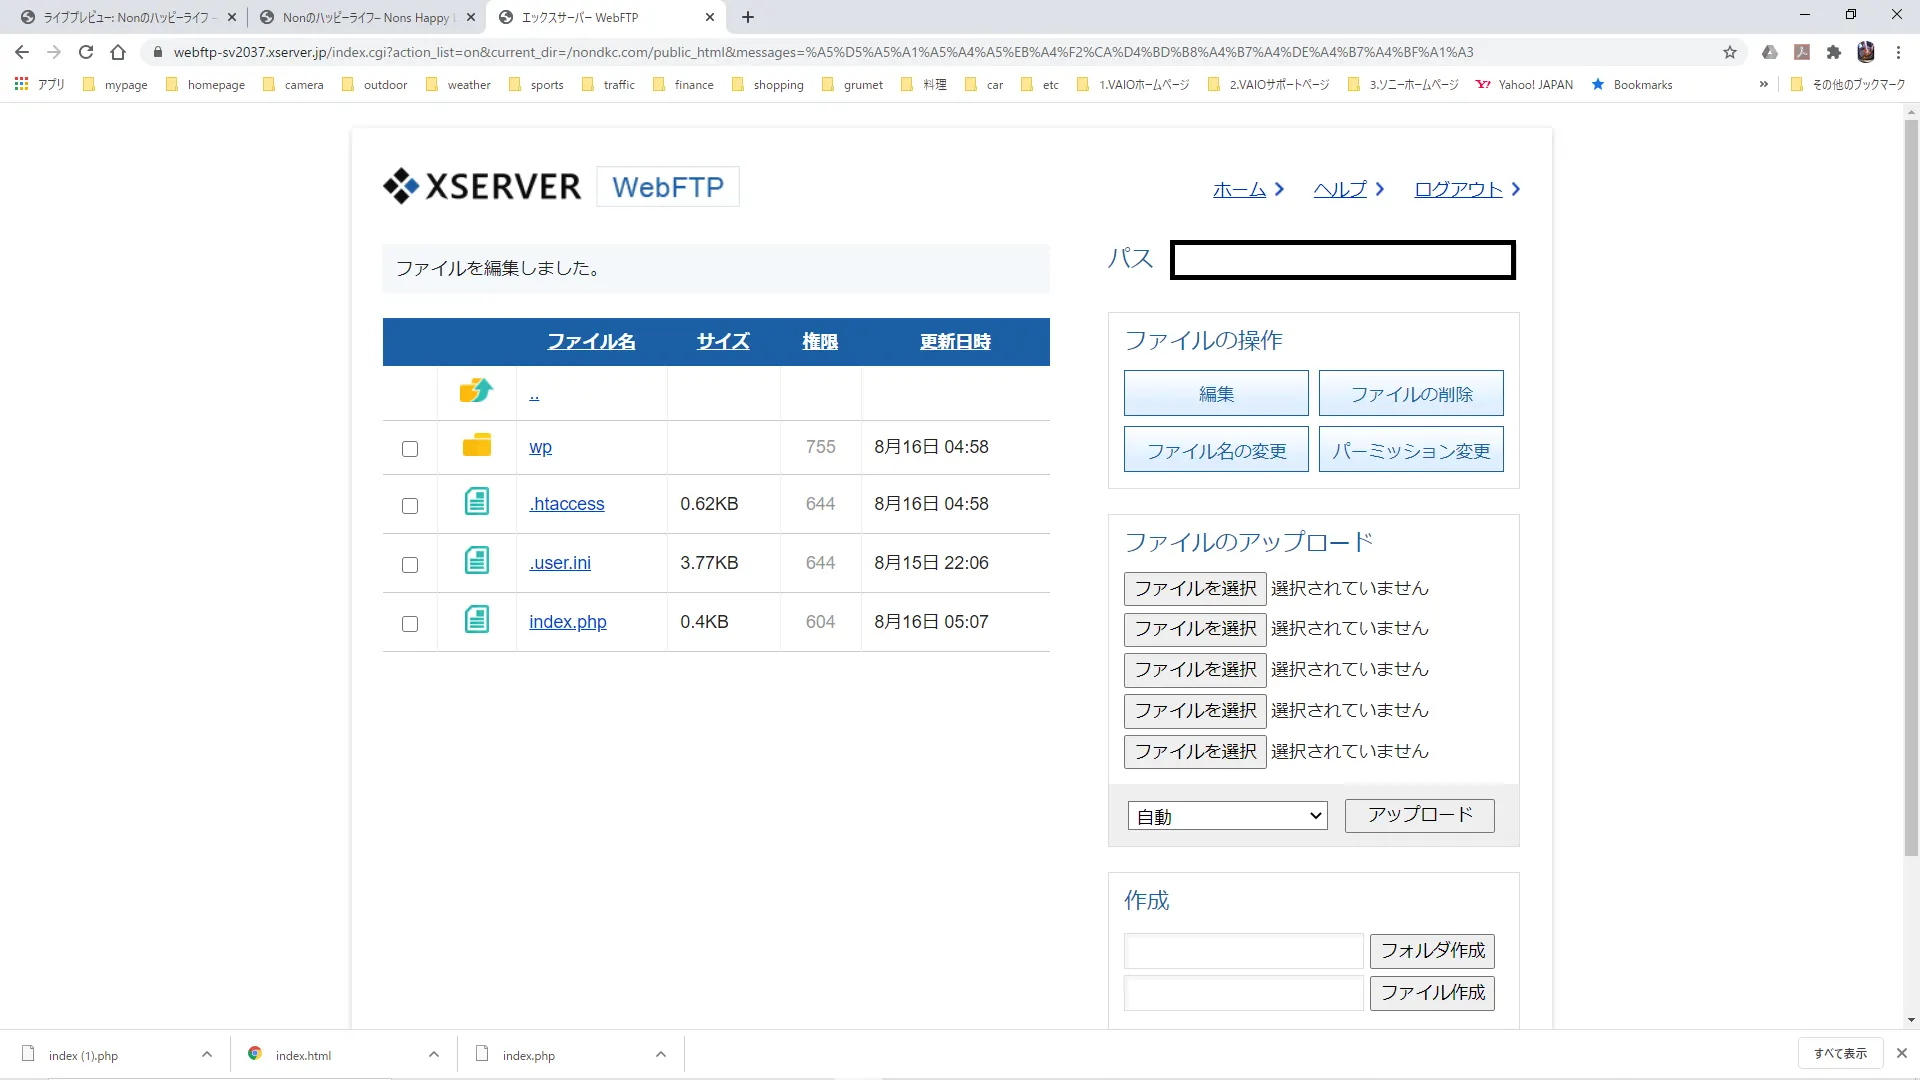Click the wp folder icon
The width and height of the screenshot is (1920, 1080).
tap(477, 445)
